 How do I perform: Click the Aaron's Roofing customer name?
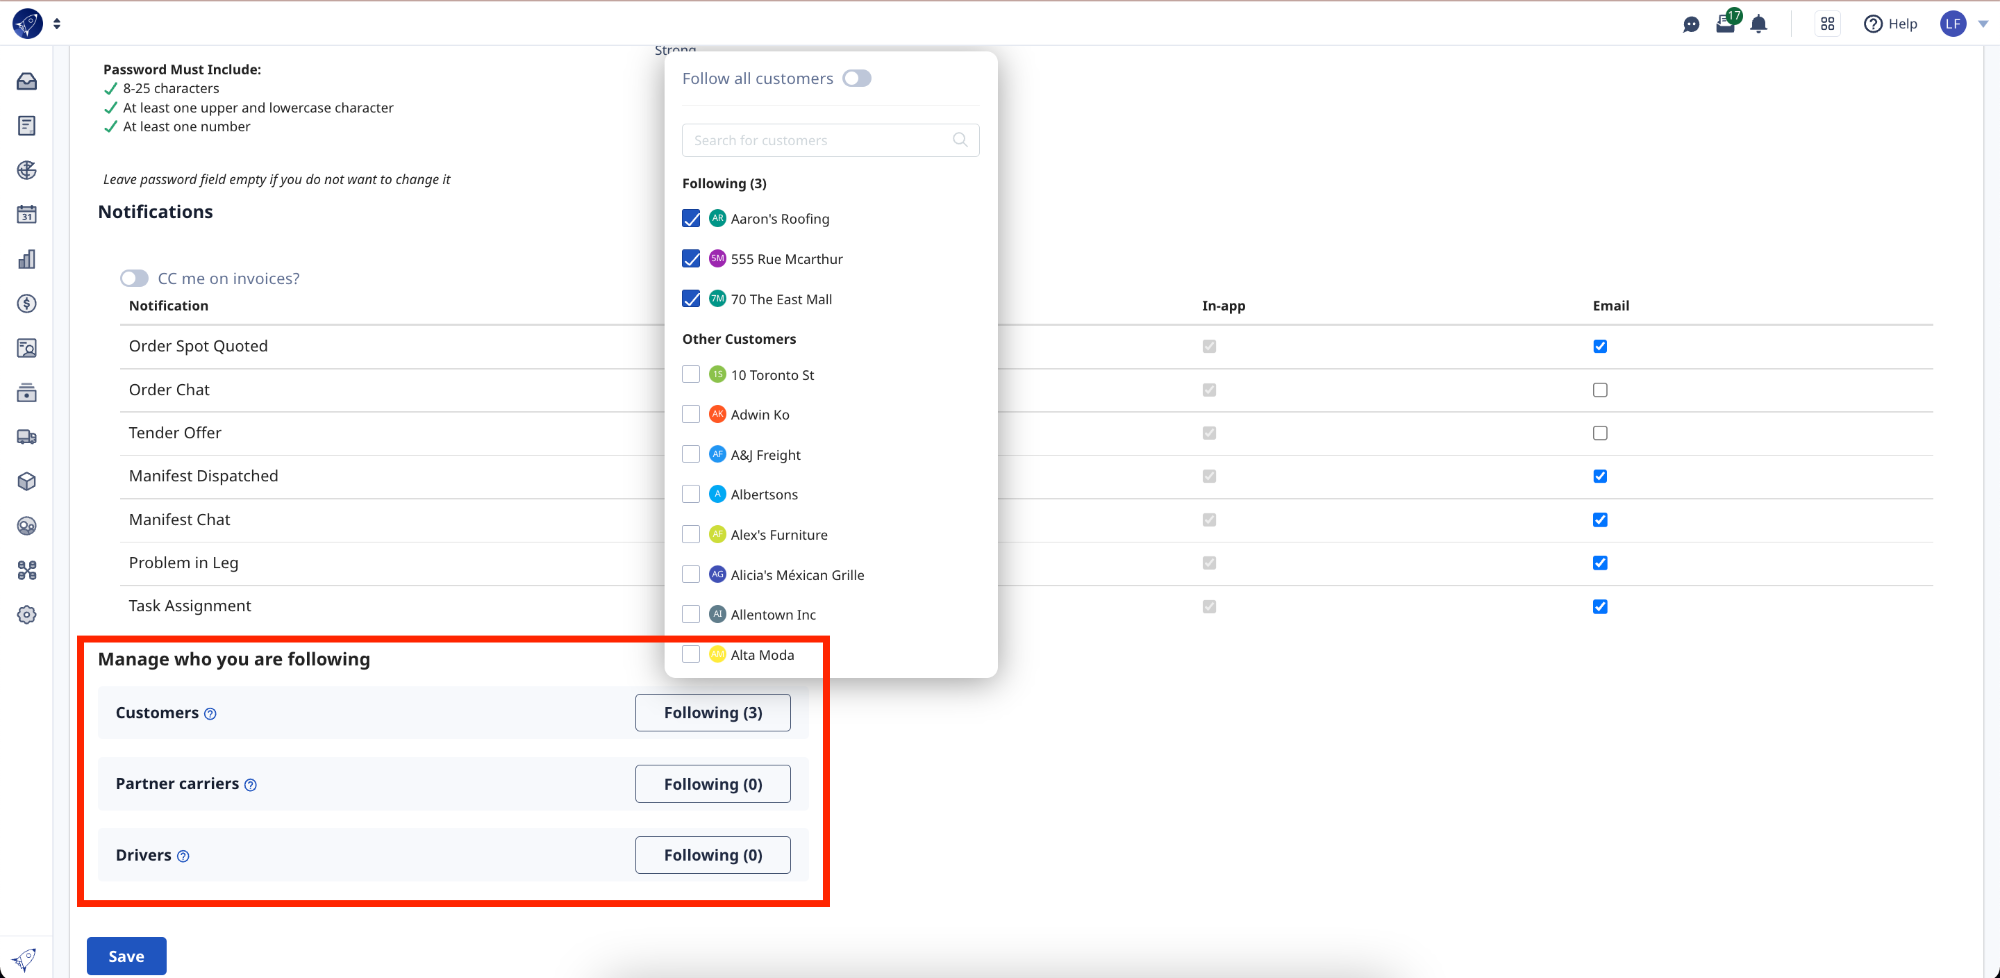(780, 219)
